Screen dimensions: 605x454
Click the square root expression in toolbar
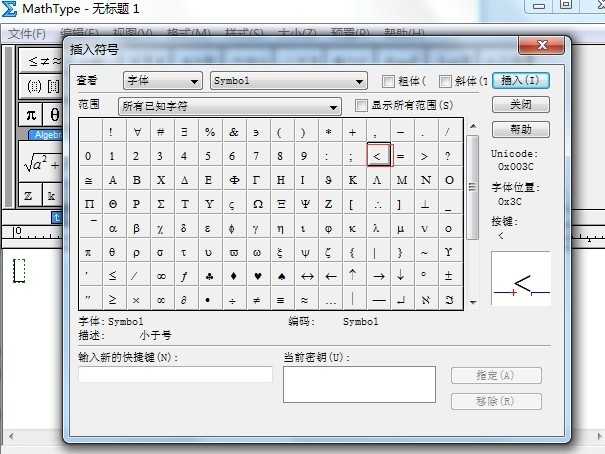pyautogui.click(x=42, y=164)
